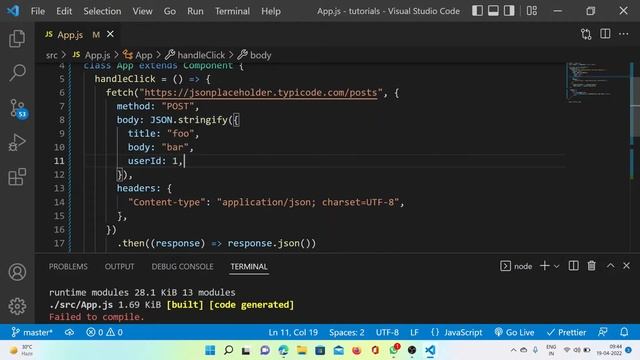Open changes compare icon in editor toolbar
640x360 pixels.
tap(586, 34)
